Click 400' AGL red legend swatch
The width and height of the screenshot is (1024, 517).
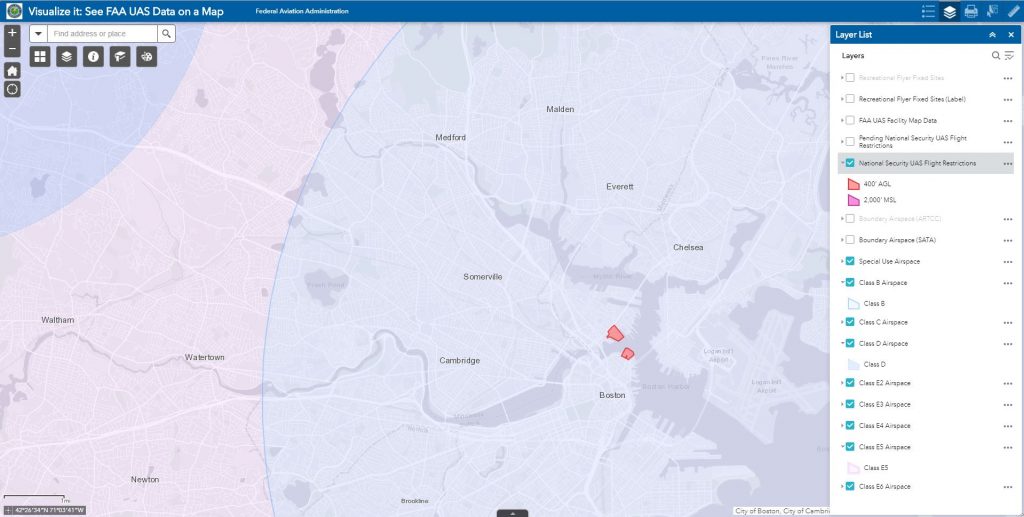click(x=854, y=184)
